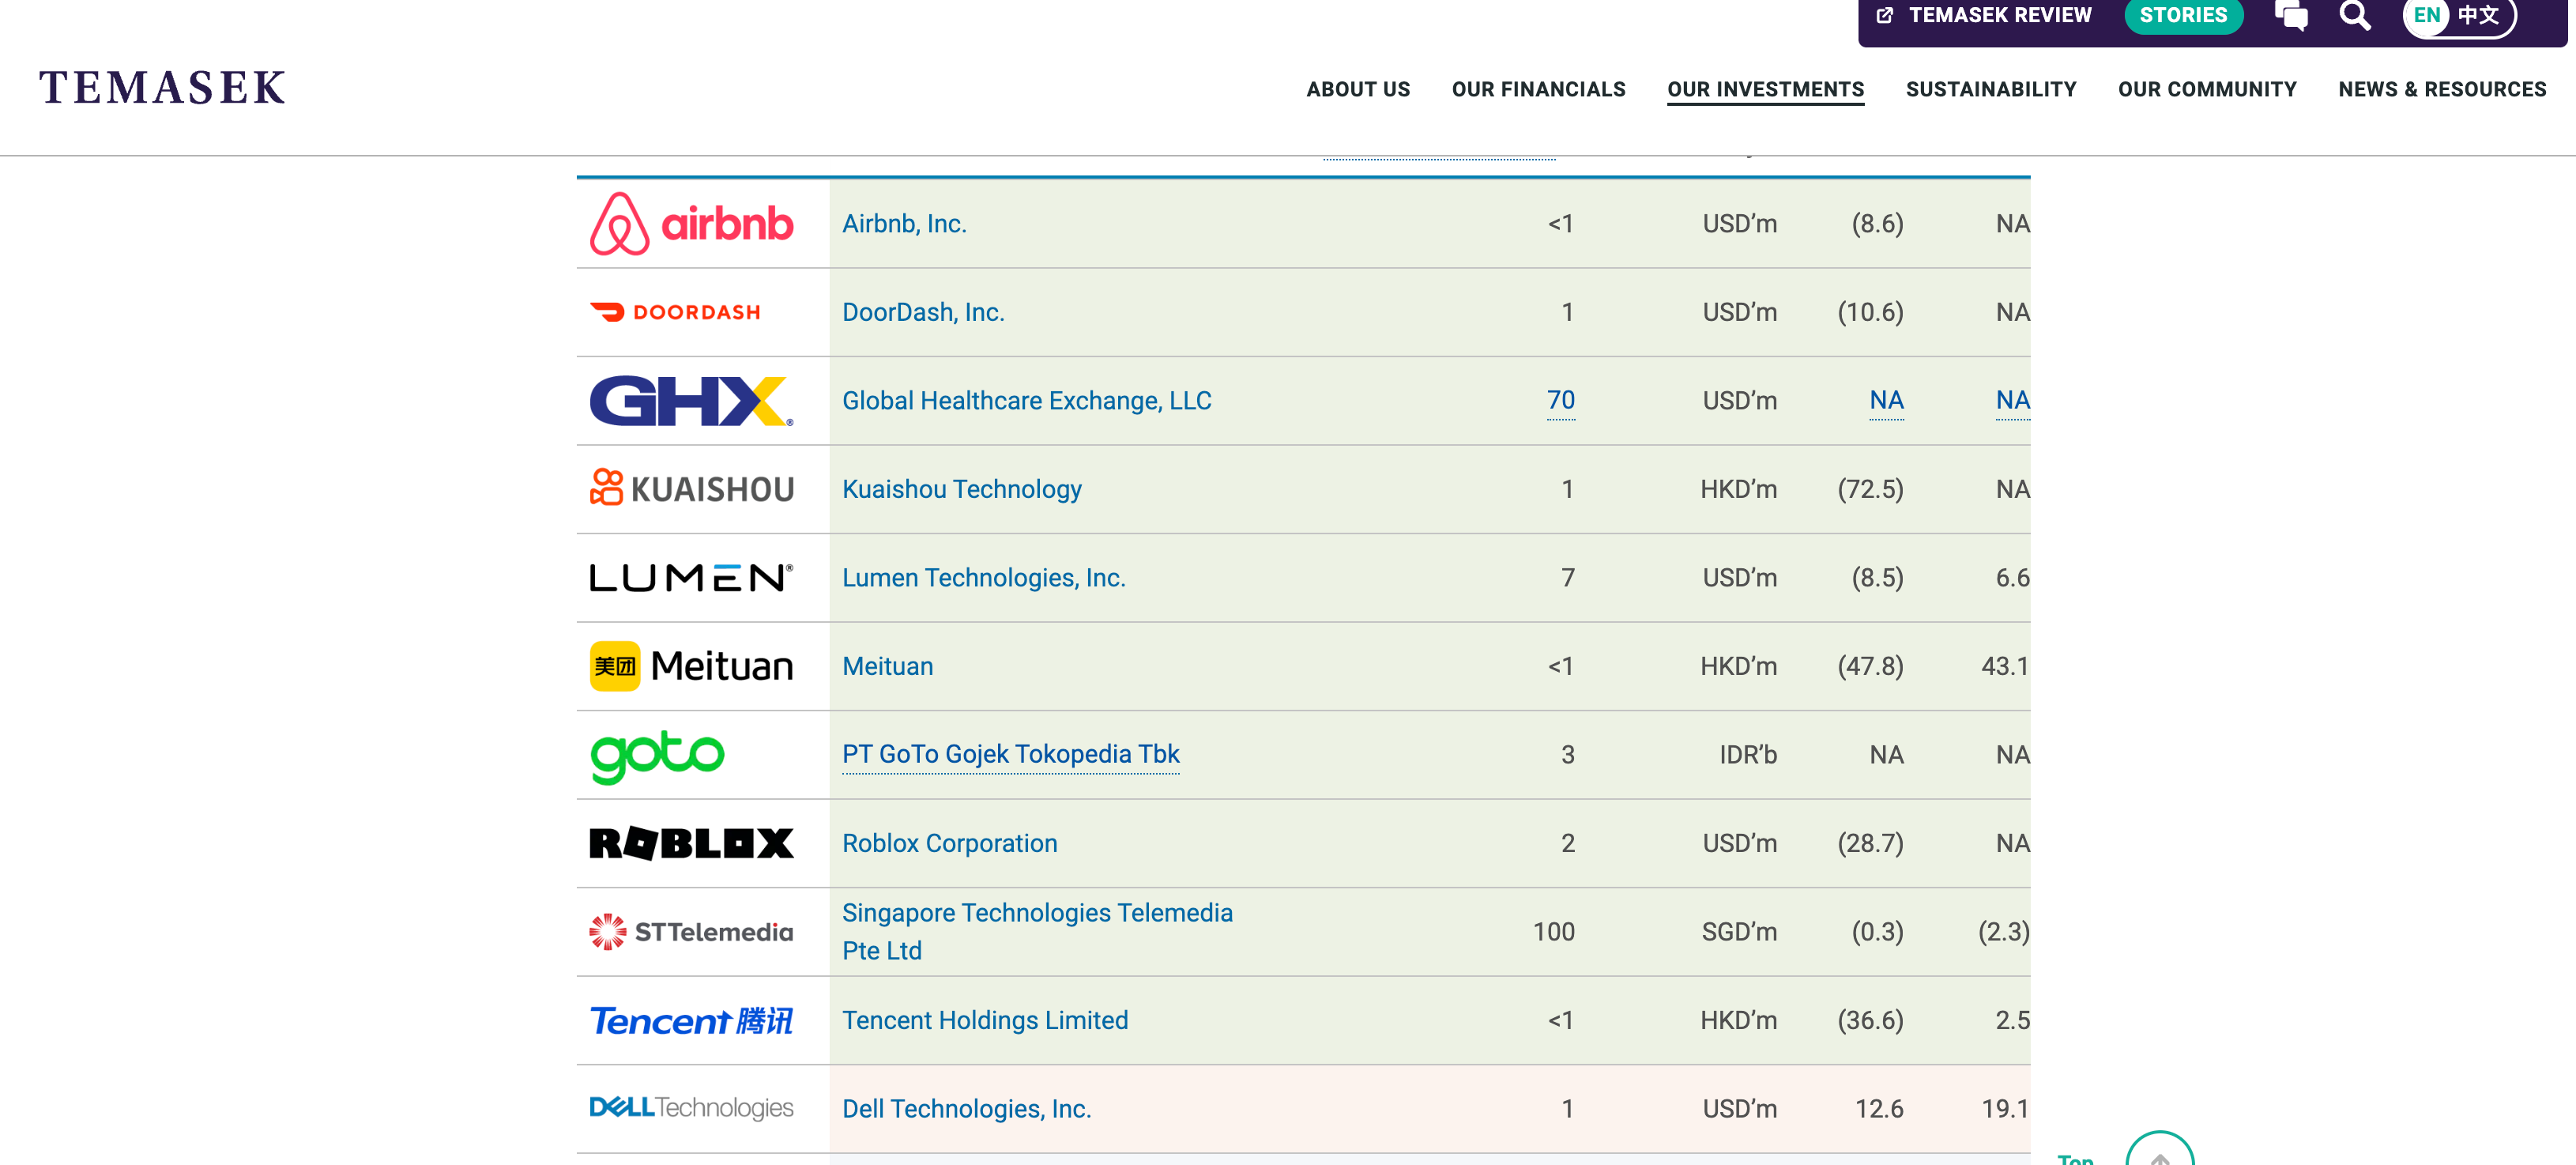Click the (72.5) value in Kuaishou row
Image resolution: width=2576 pixels, height=1165 pixels.
pos(1870,489)
